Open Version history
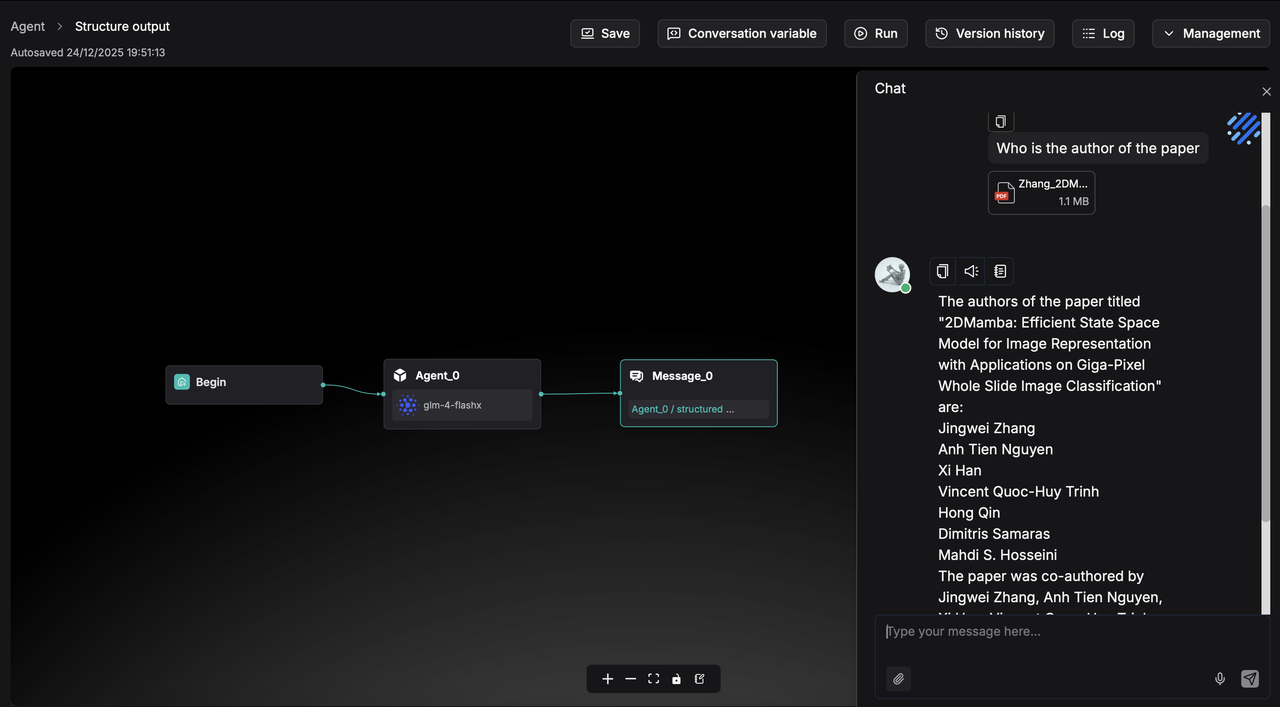The height and width of the screenshot is (707, 1280). point(989,33)
